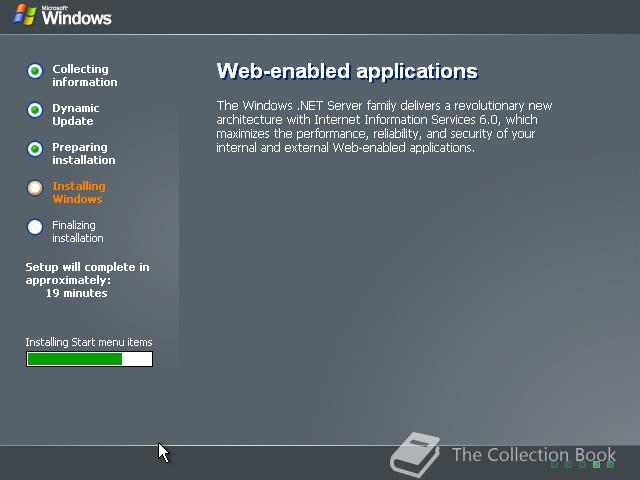640x480 pixels.
Task: Click the 'Dynamic Update' label
Action: [76, 114]
